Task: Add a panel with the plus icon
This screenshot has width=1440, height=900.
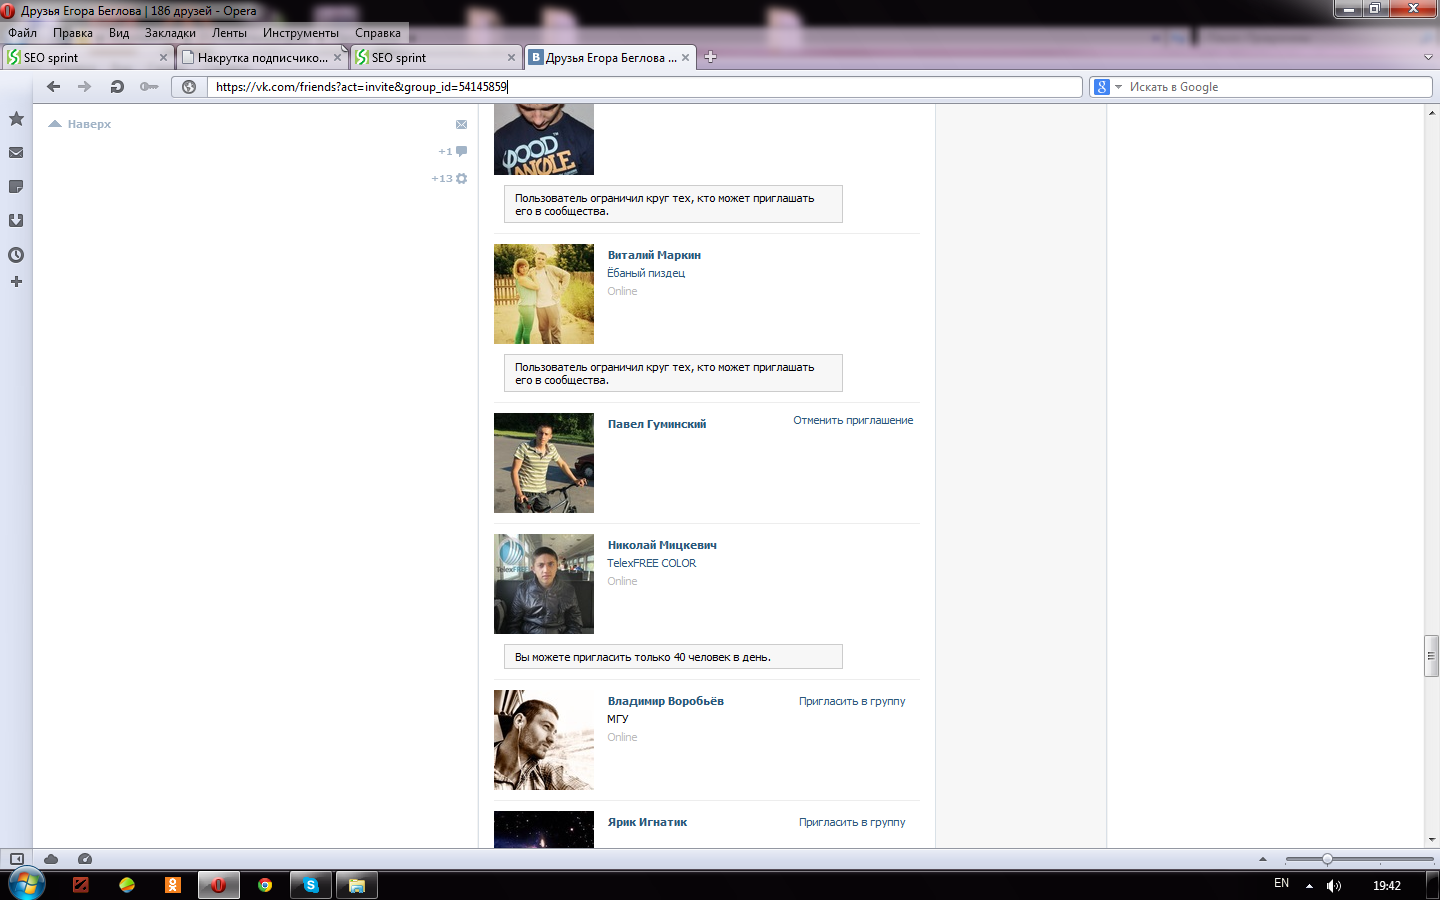Action: (x=16, y=282)
